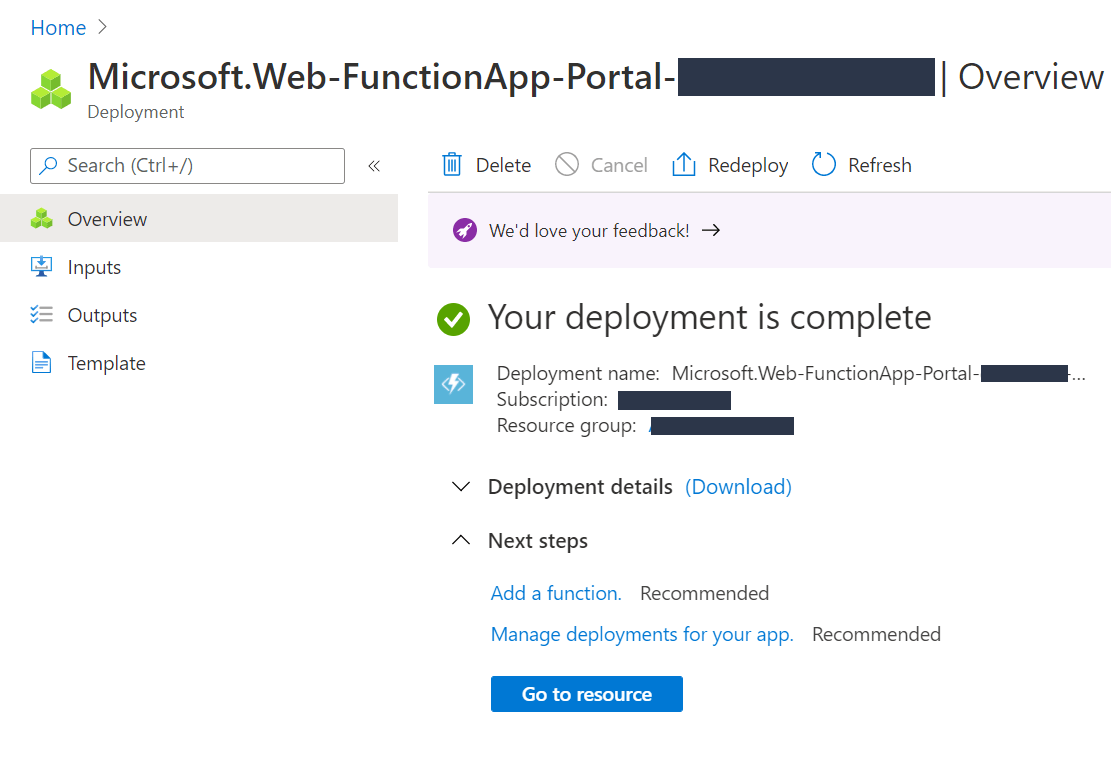Expand the Deployment details section chevron

coord(461,487)
